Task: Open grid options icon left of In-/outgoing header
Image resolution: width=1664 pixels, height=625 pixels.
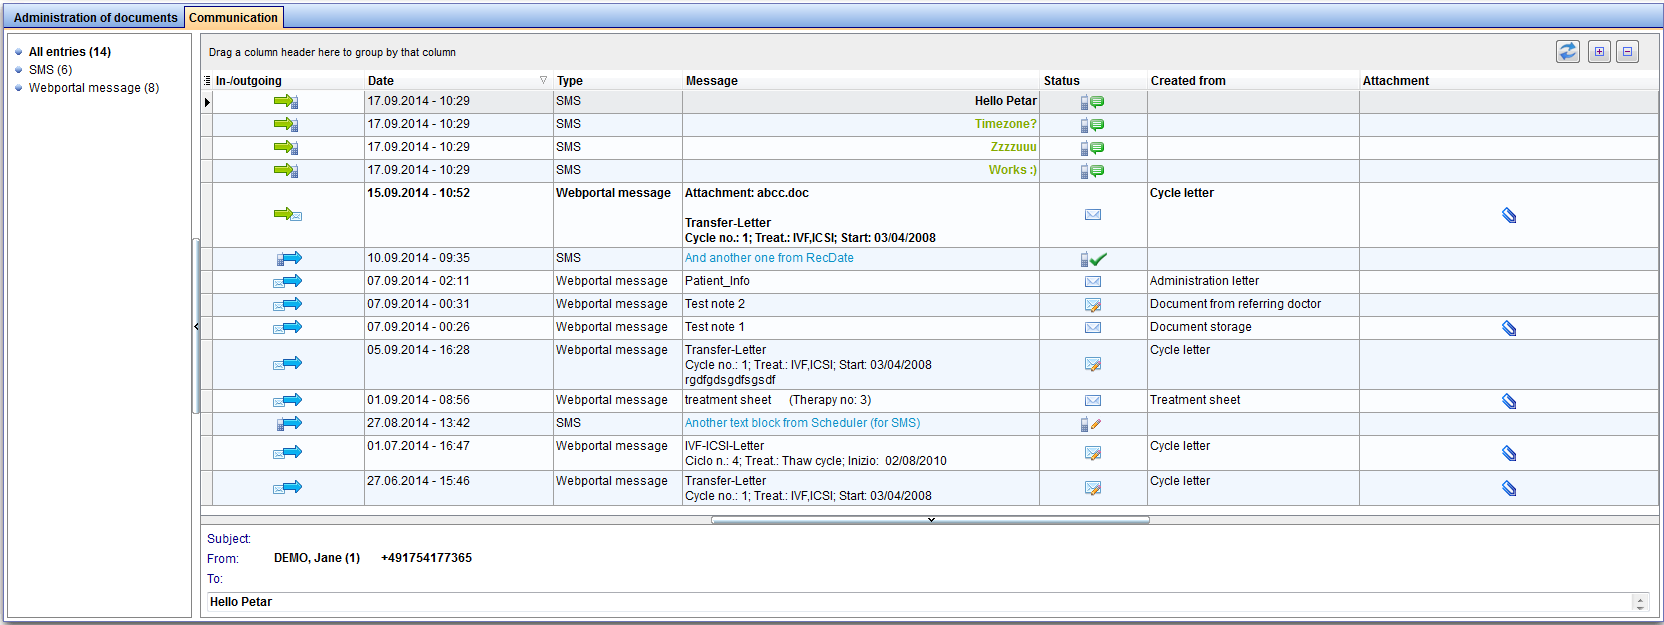Action: (x=207, y=80)
